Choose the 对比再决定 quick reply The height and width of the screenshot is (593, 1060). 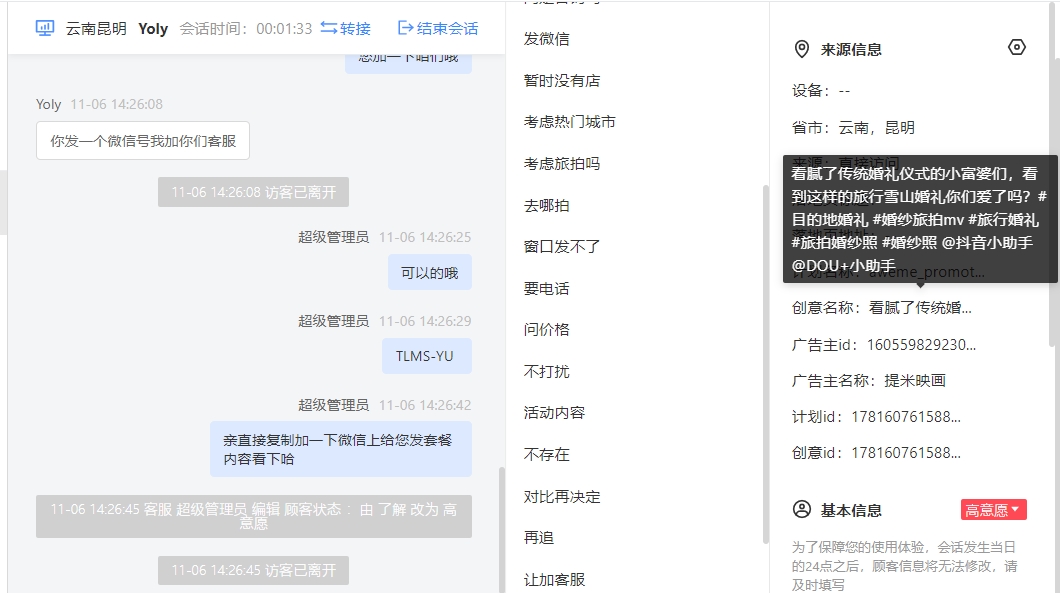[562, 497]
